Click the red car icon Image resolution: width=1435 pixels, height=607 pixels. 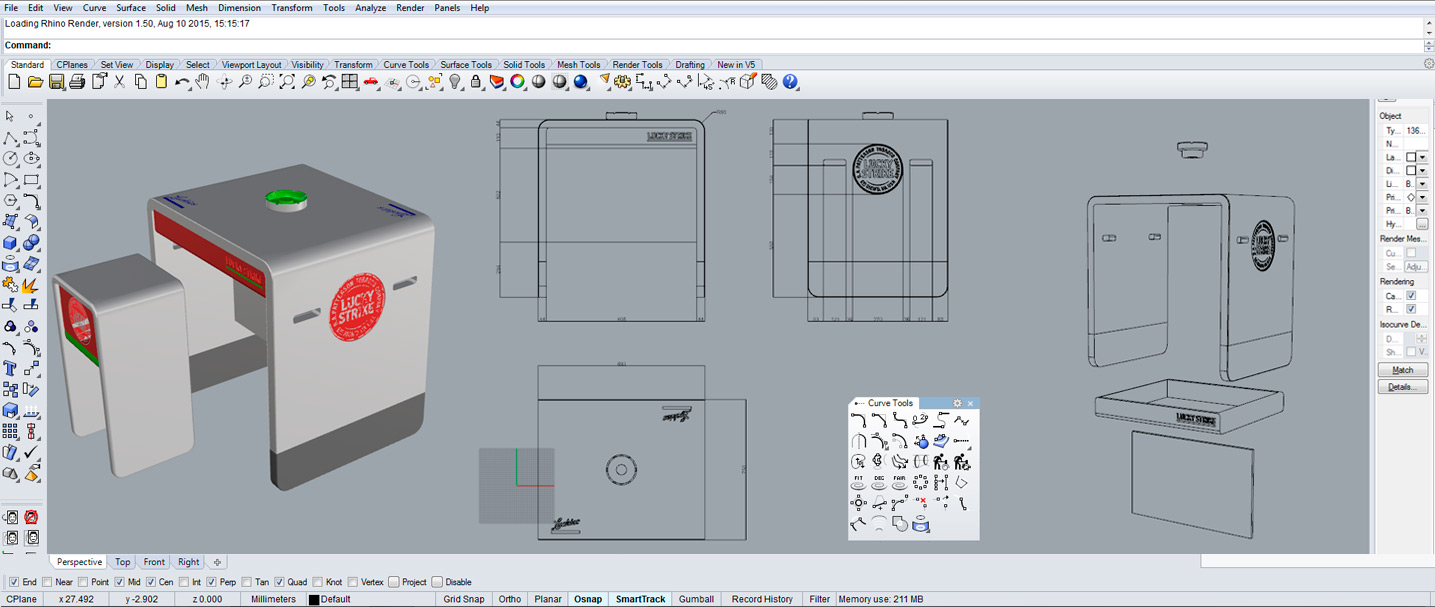371,82
